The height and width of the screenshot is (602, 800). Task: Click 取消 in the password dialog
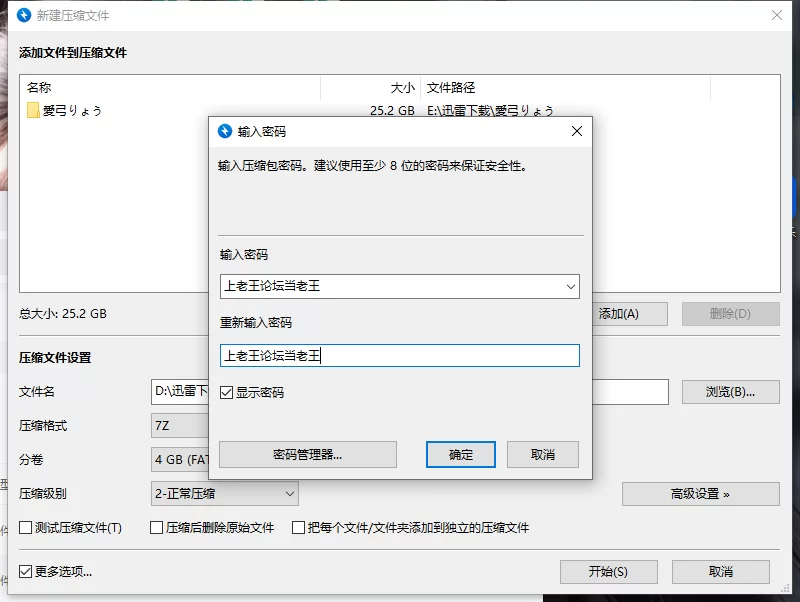tap(543, 455)
